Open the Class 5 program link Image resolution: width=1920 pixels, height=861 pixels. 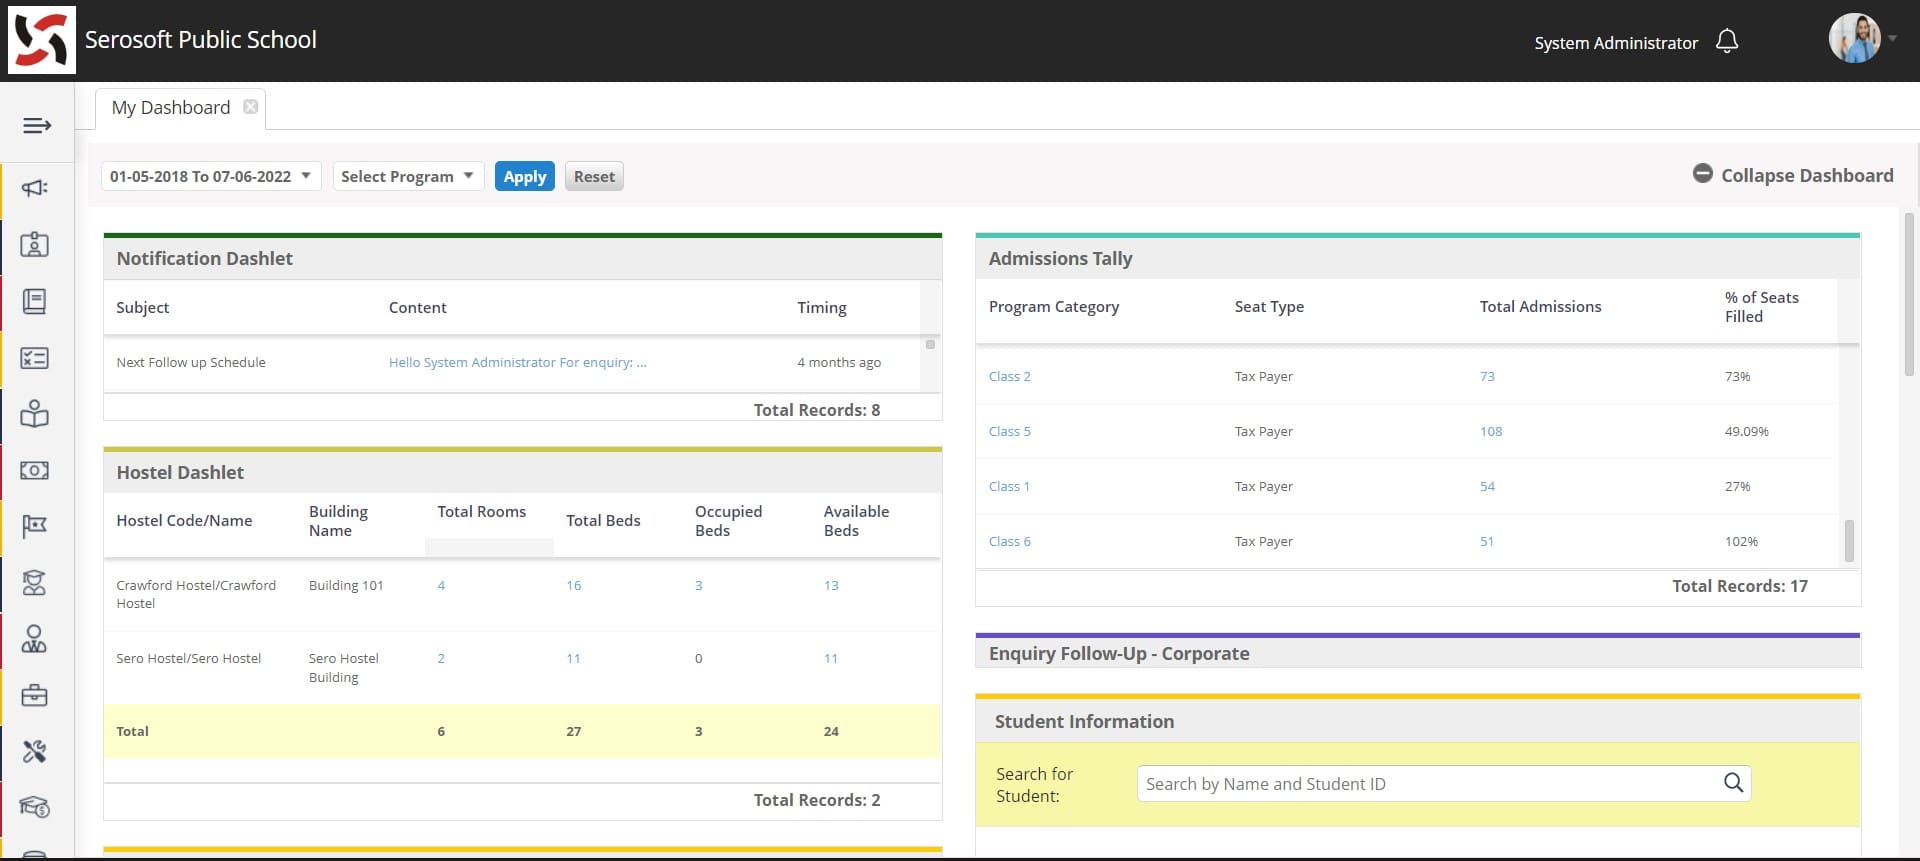(x=1009, y=431)
